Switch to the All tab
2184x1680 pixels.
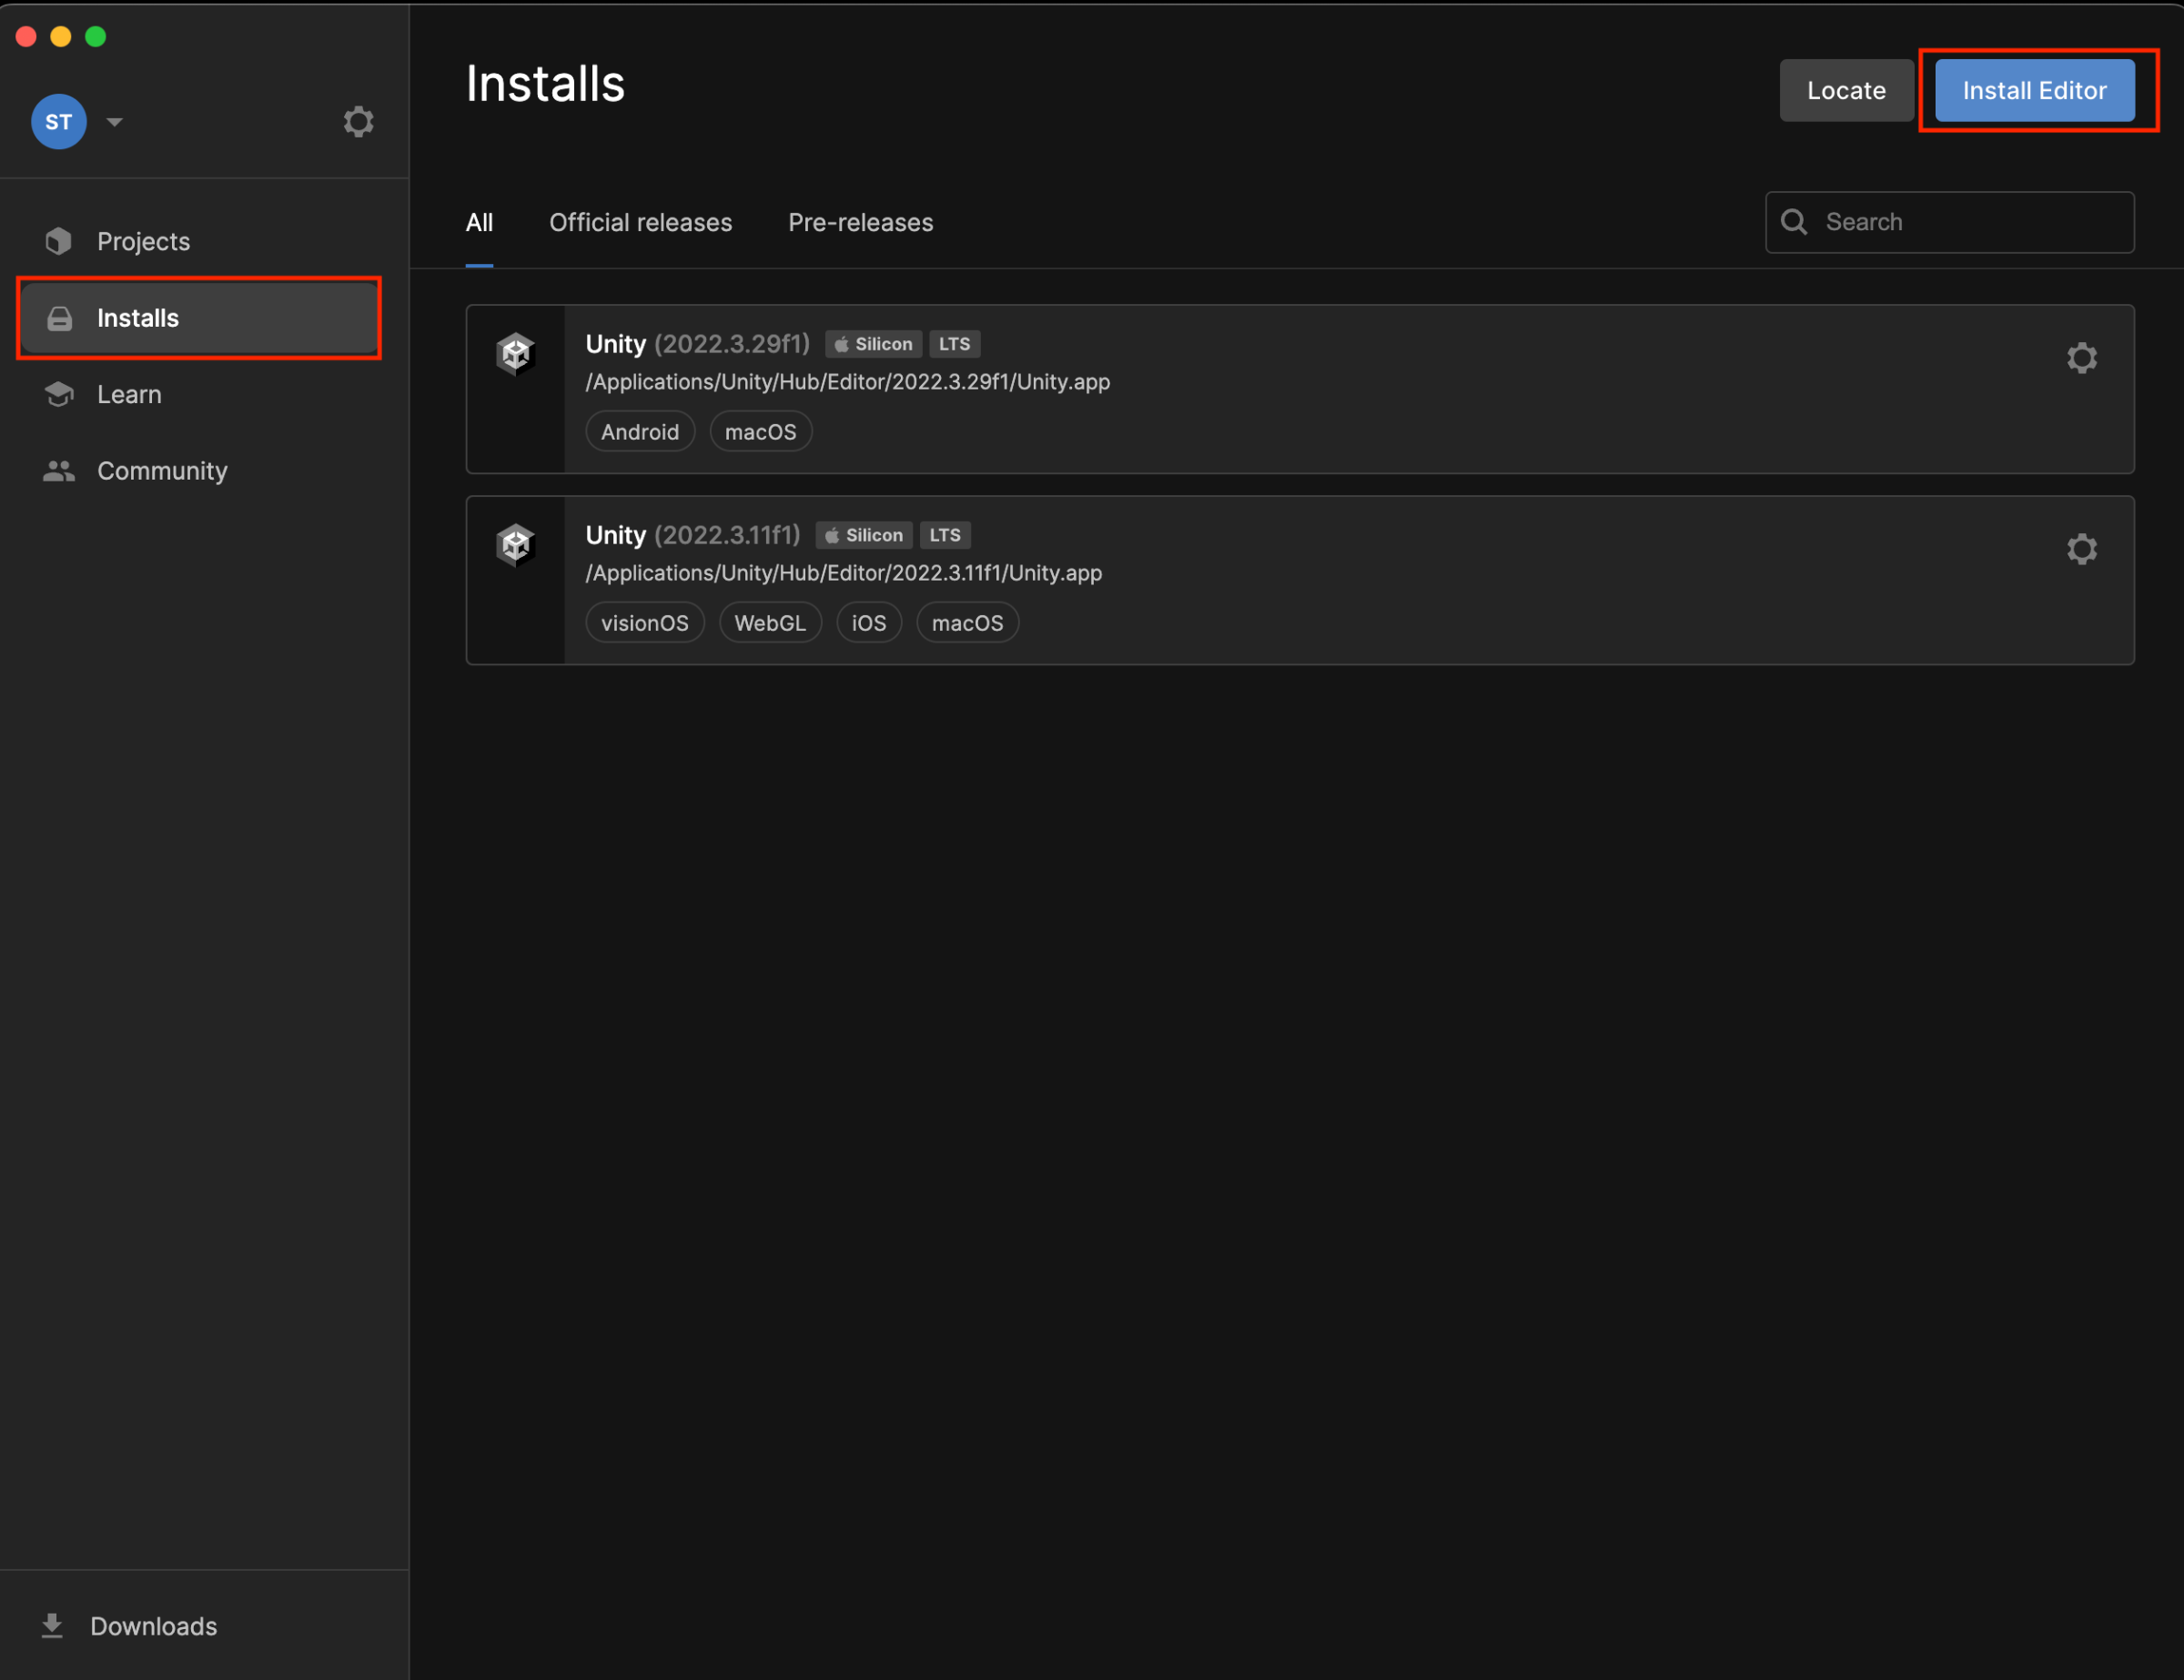(x=479, y=223)
